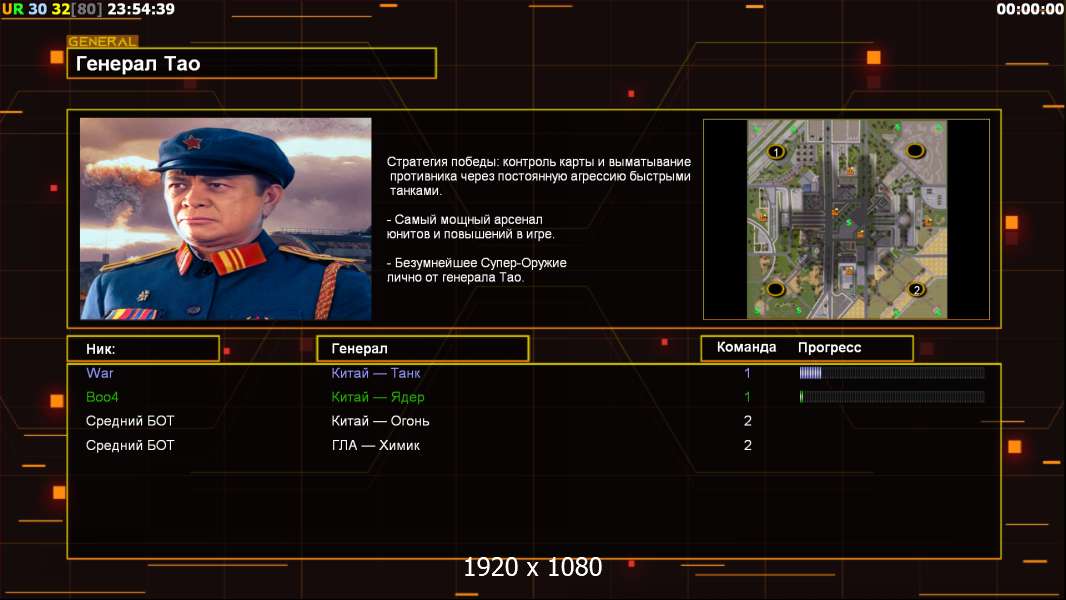Click team number in Китай — Огонь row
Viewport: 1066px width, 600px height.
[747, 421]
